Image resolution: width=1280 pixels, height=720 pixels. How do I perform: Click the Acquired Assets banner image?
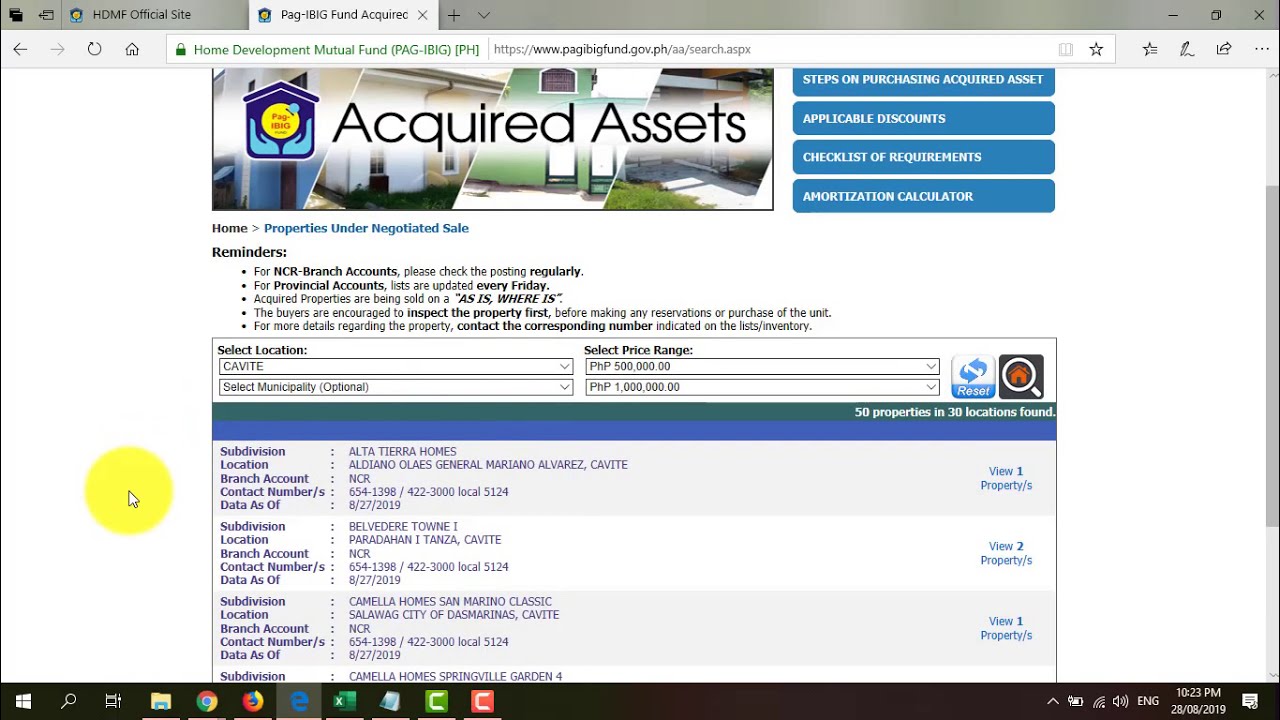tap(492, 139)
